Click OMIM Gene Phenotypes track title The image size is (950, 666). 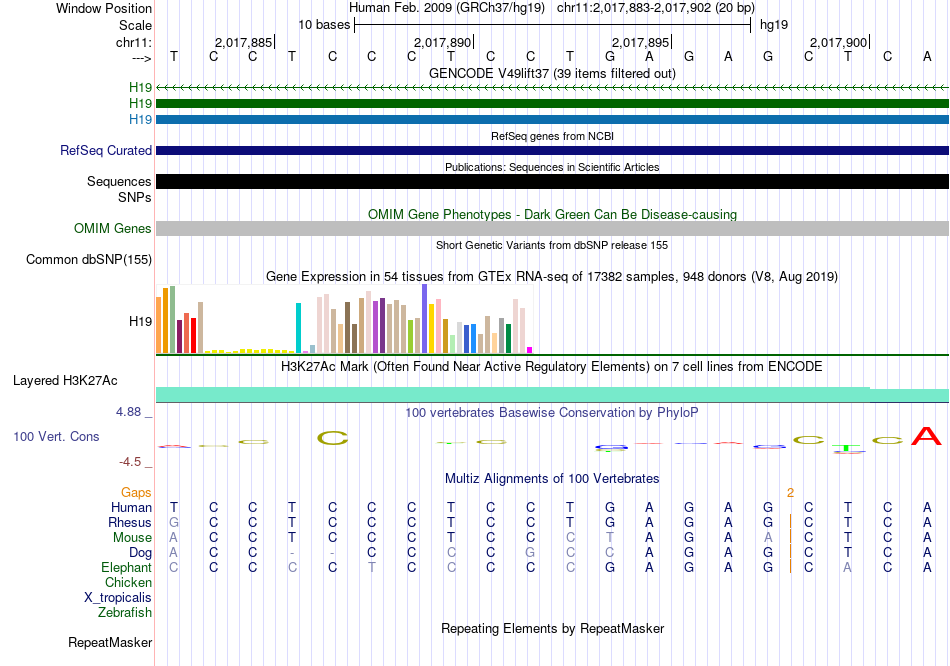[x=552, y=215]
